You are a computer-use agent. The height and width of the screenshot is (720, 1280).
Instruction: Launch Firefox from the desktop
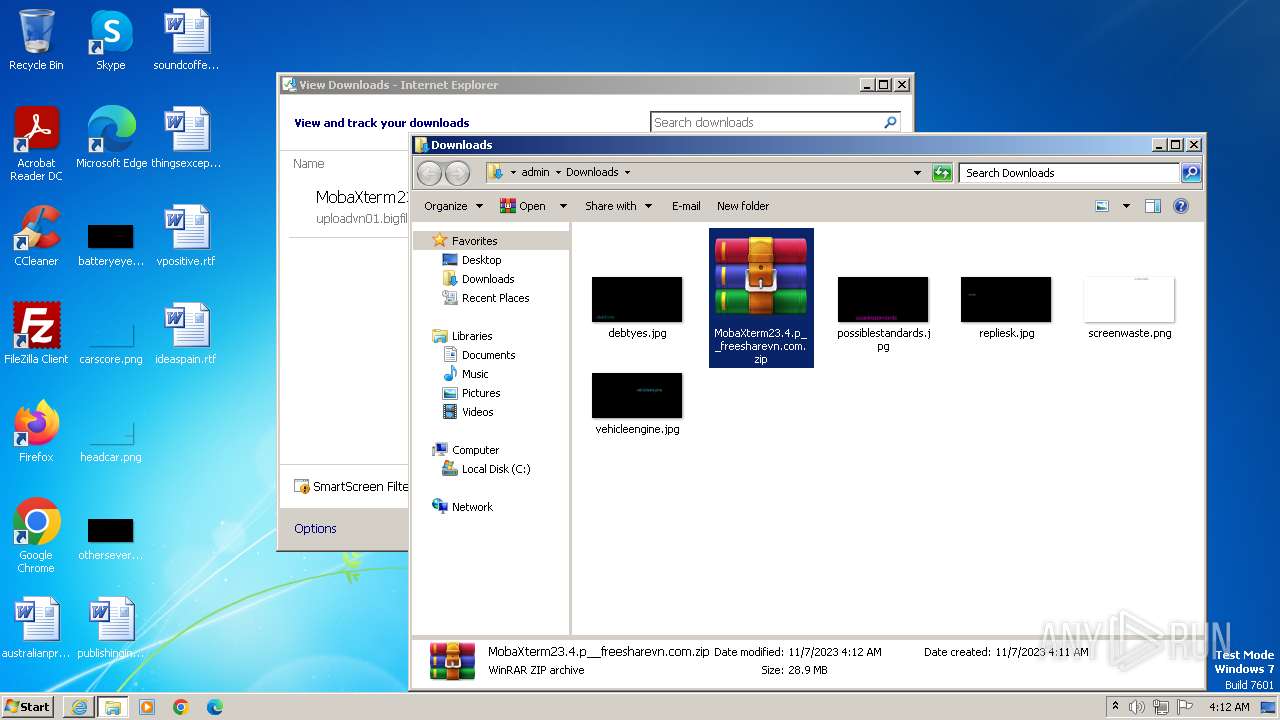click(x=36, y=431)
